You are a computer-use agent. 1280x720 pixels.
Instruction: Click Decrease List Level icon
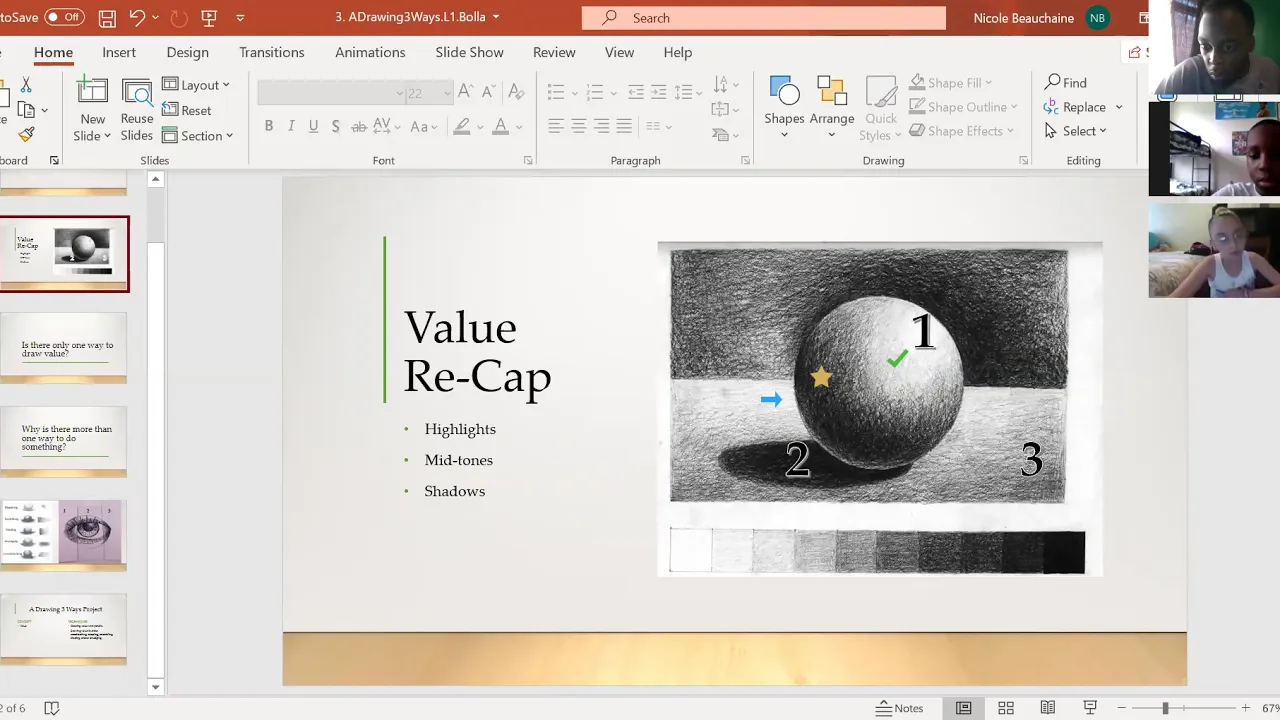[636, 92]
